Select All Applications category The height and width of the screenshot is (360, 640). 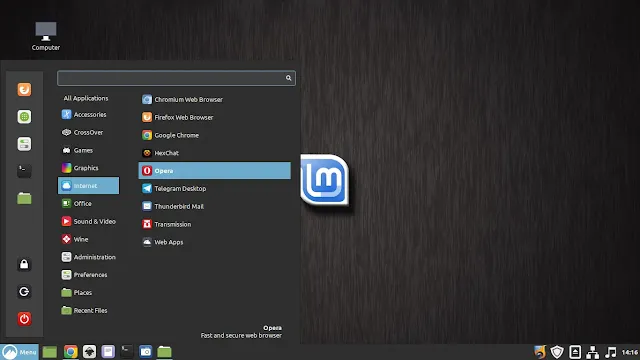86,98
